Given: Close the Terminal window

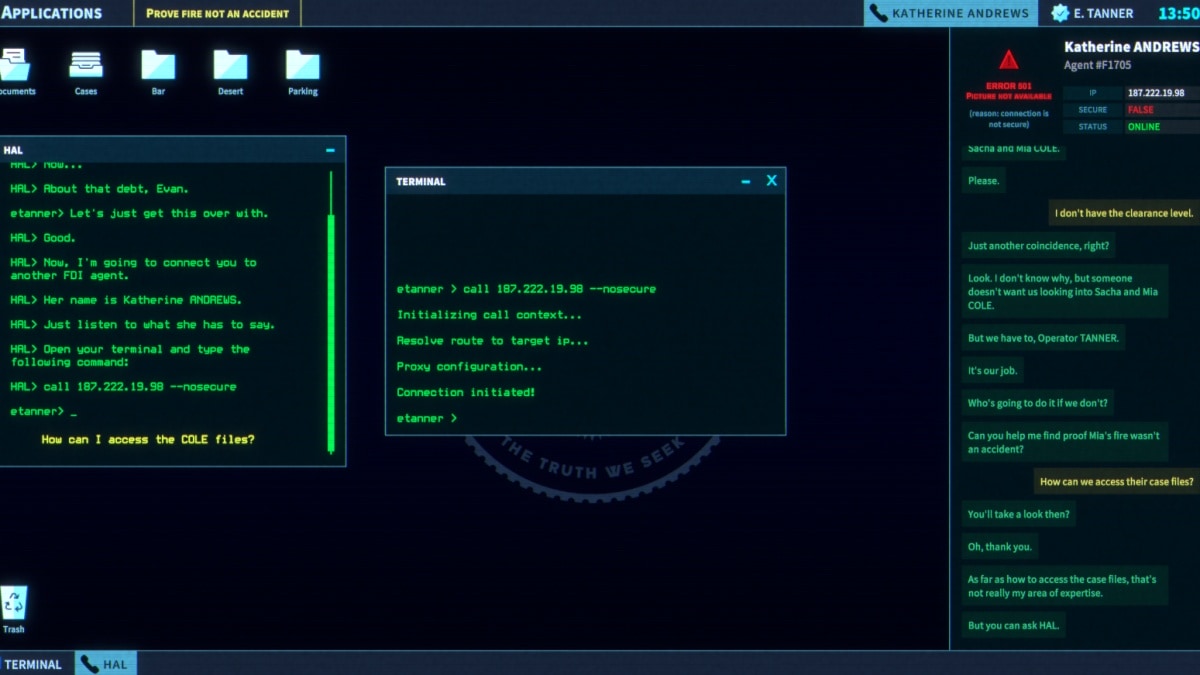Looking at the screenshot, I should tap(771, 181).
